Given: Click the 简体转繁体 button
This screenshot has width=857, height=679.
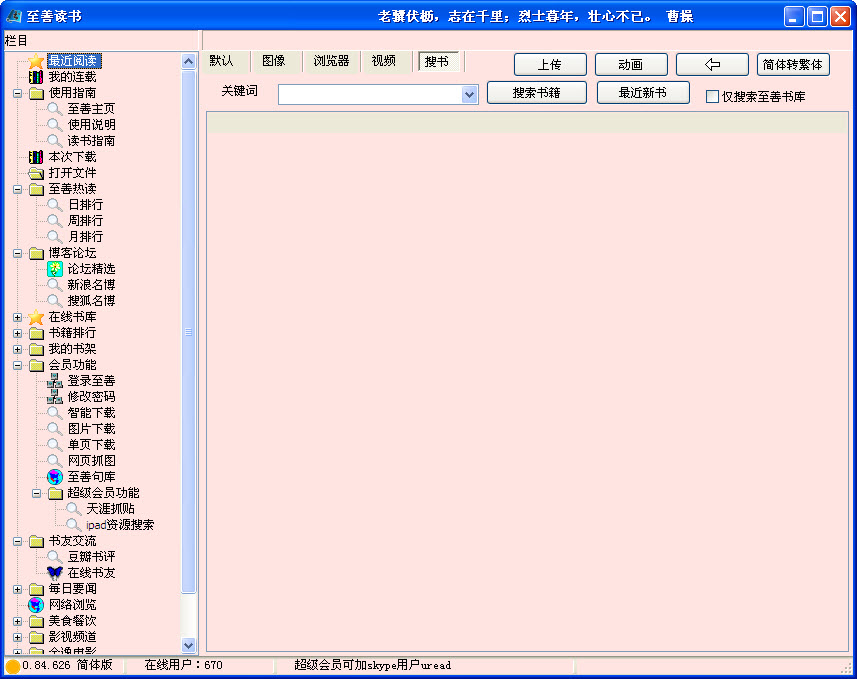Looking at the screenshot, I should 793,65.
